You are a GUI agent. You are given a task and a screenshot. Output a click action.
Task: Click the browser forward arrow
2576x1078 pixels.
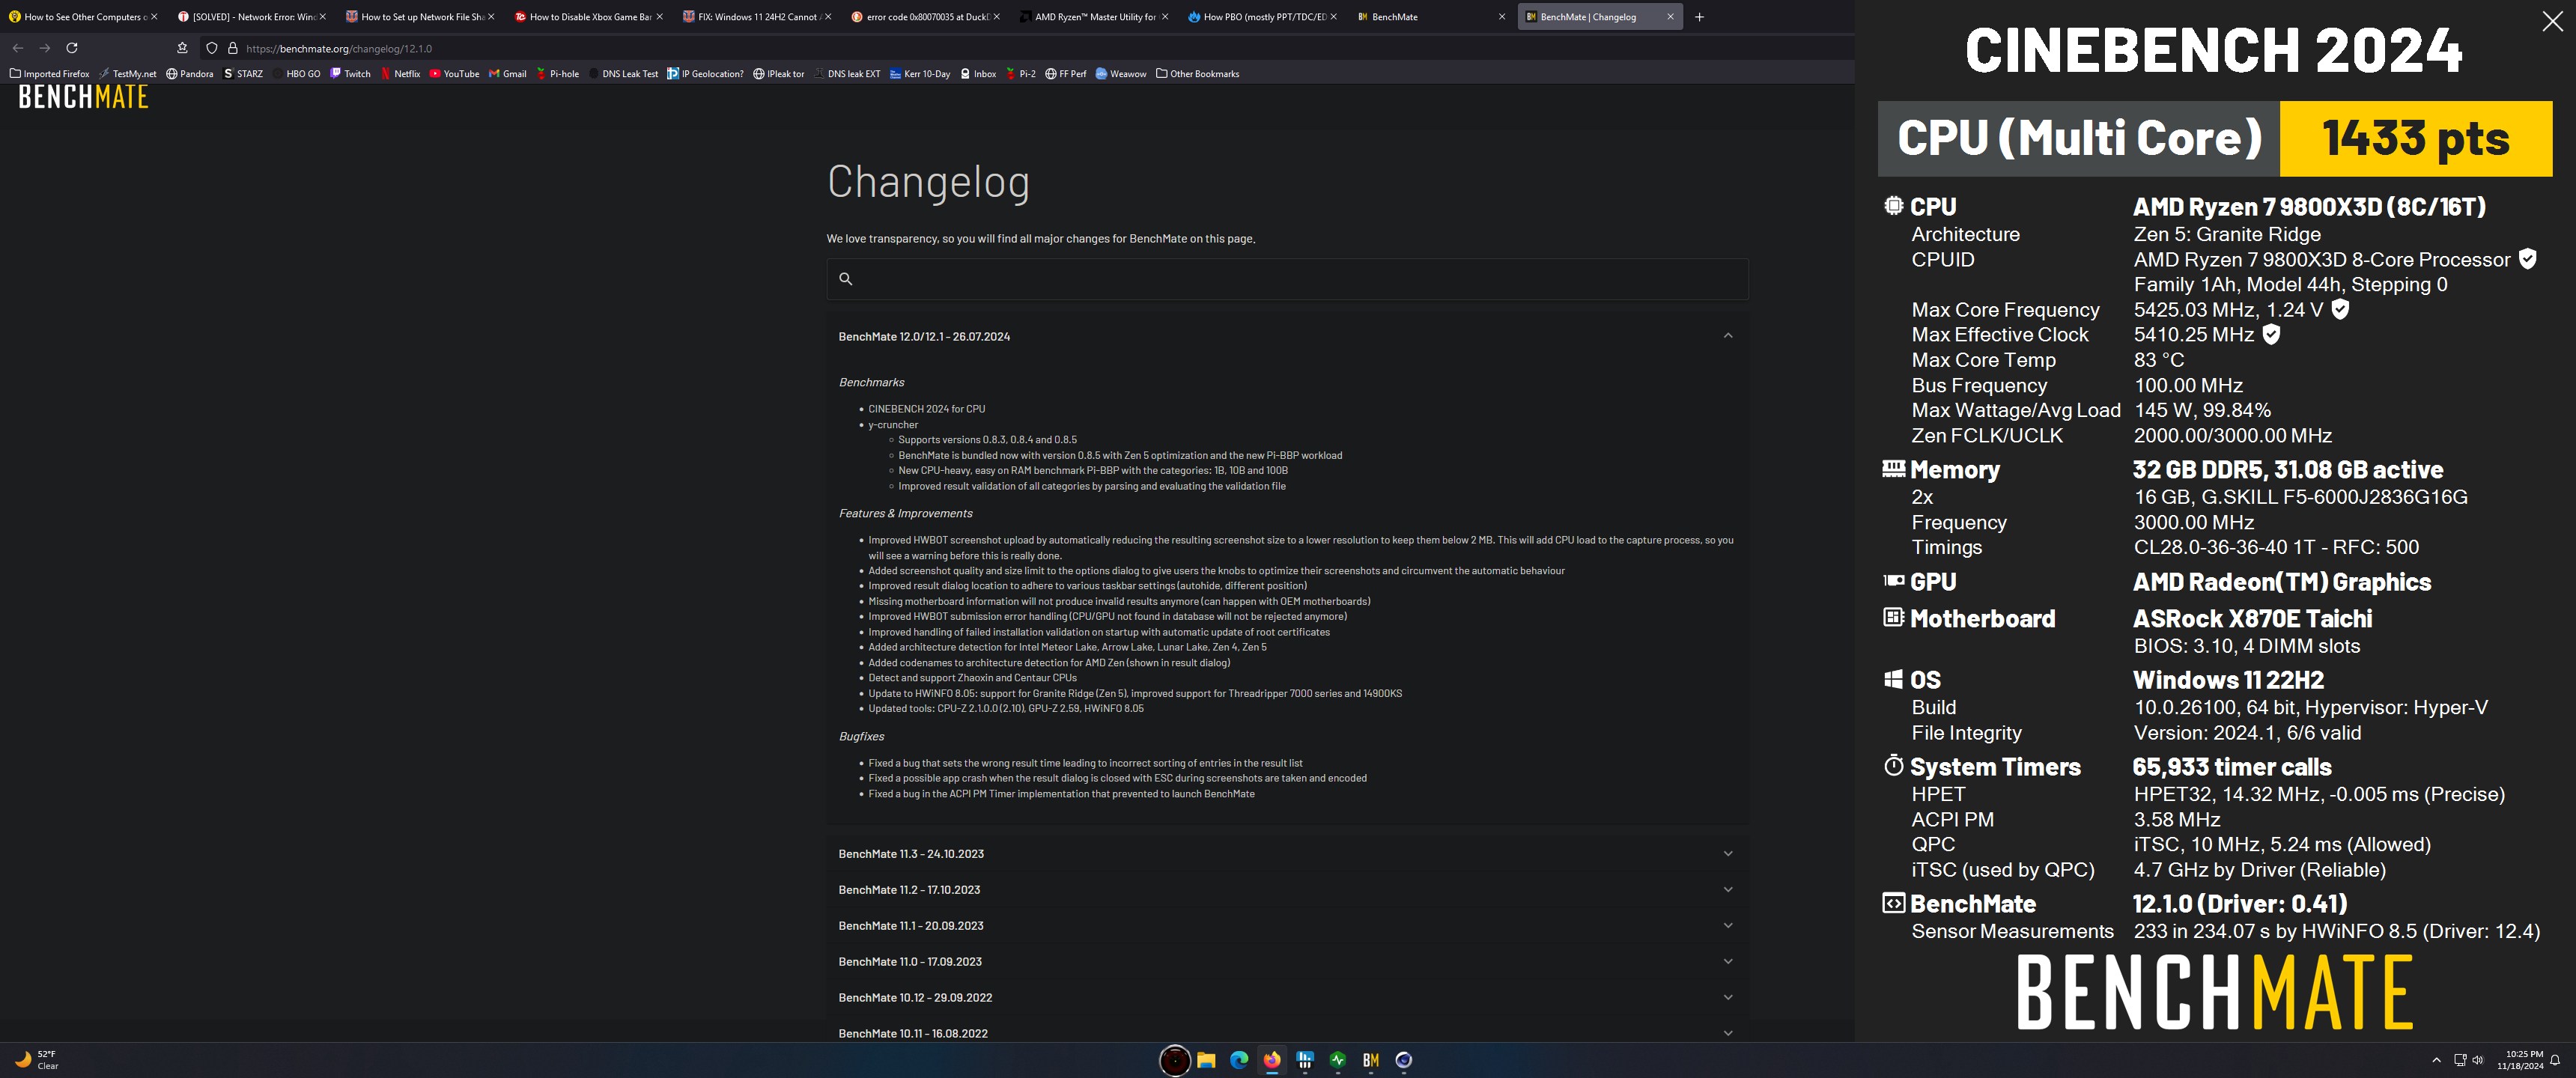pos(45,48)
